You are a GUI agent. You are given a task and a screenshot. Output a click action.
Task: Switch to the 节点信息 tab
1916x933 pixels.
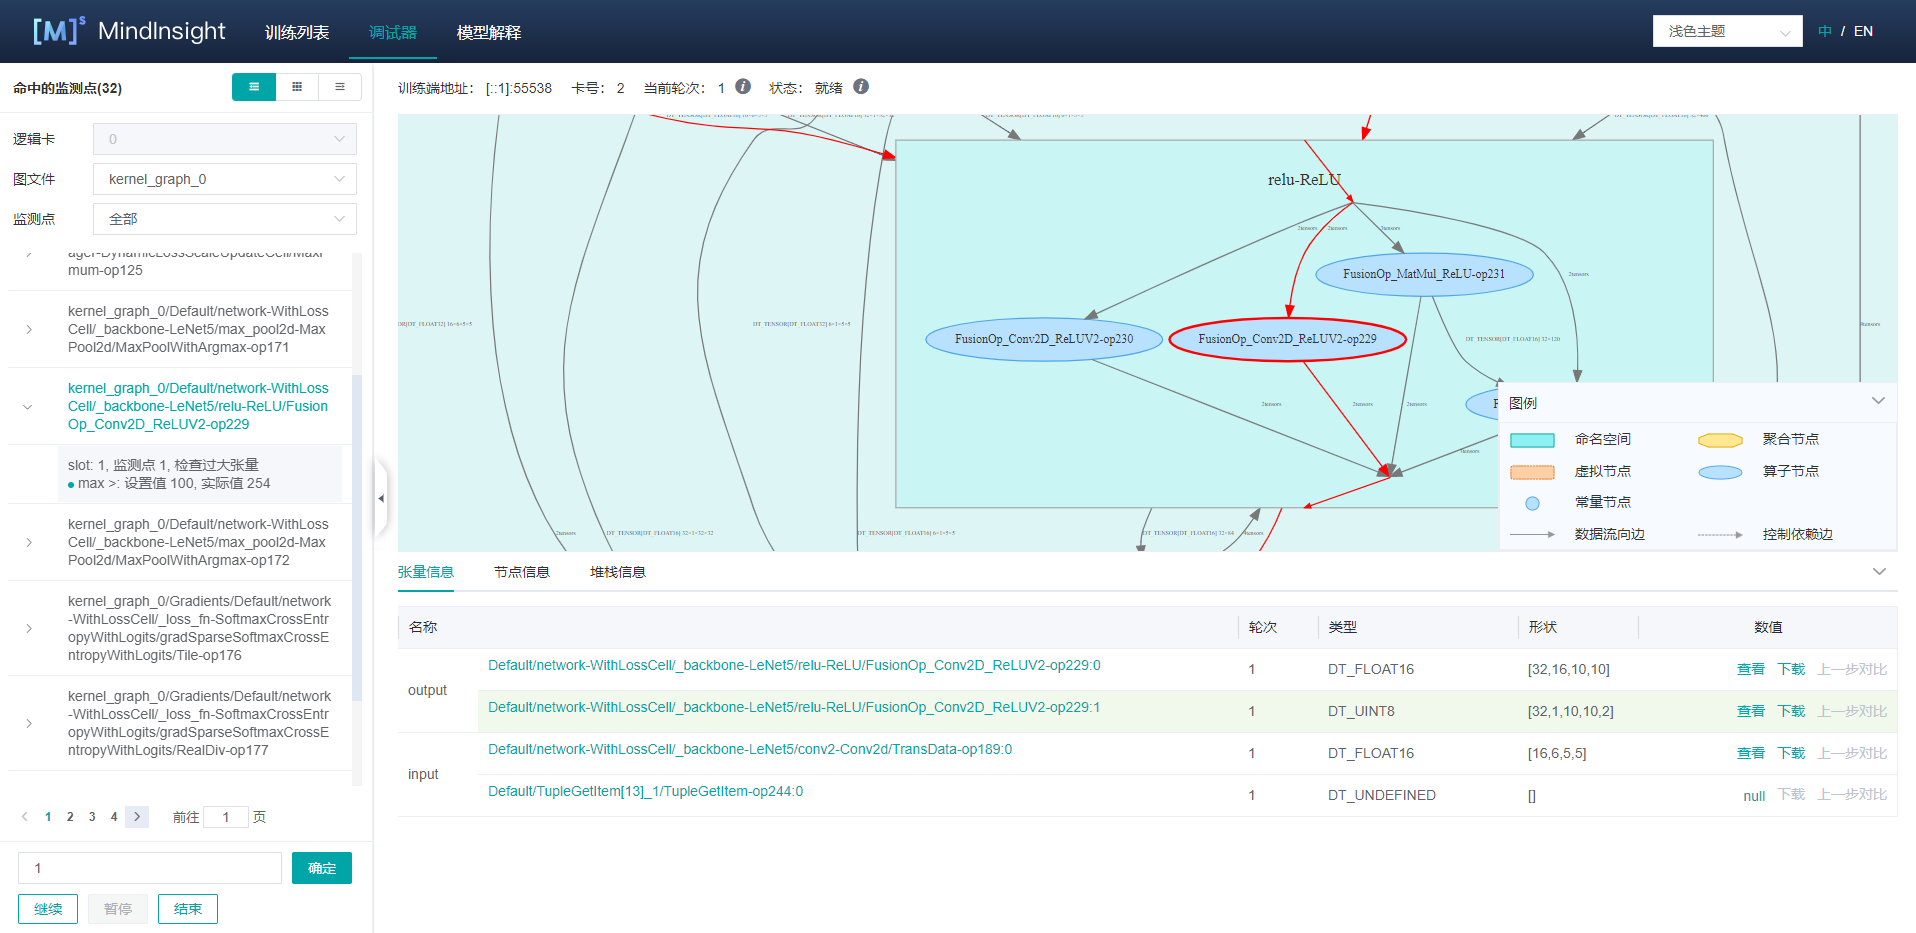coord(521,572)
